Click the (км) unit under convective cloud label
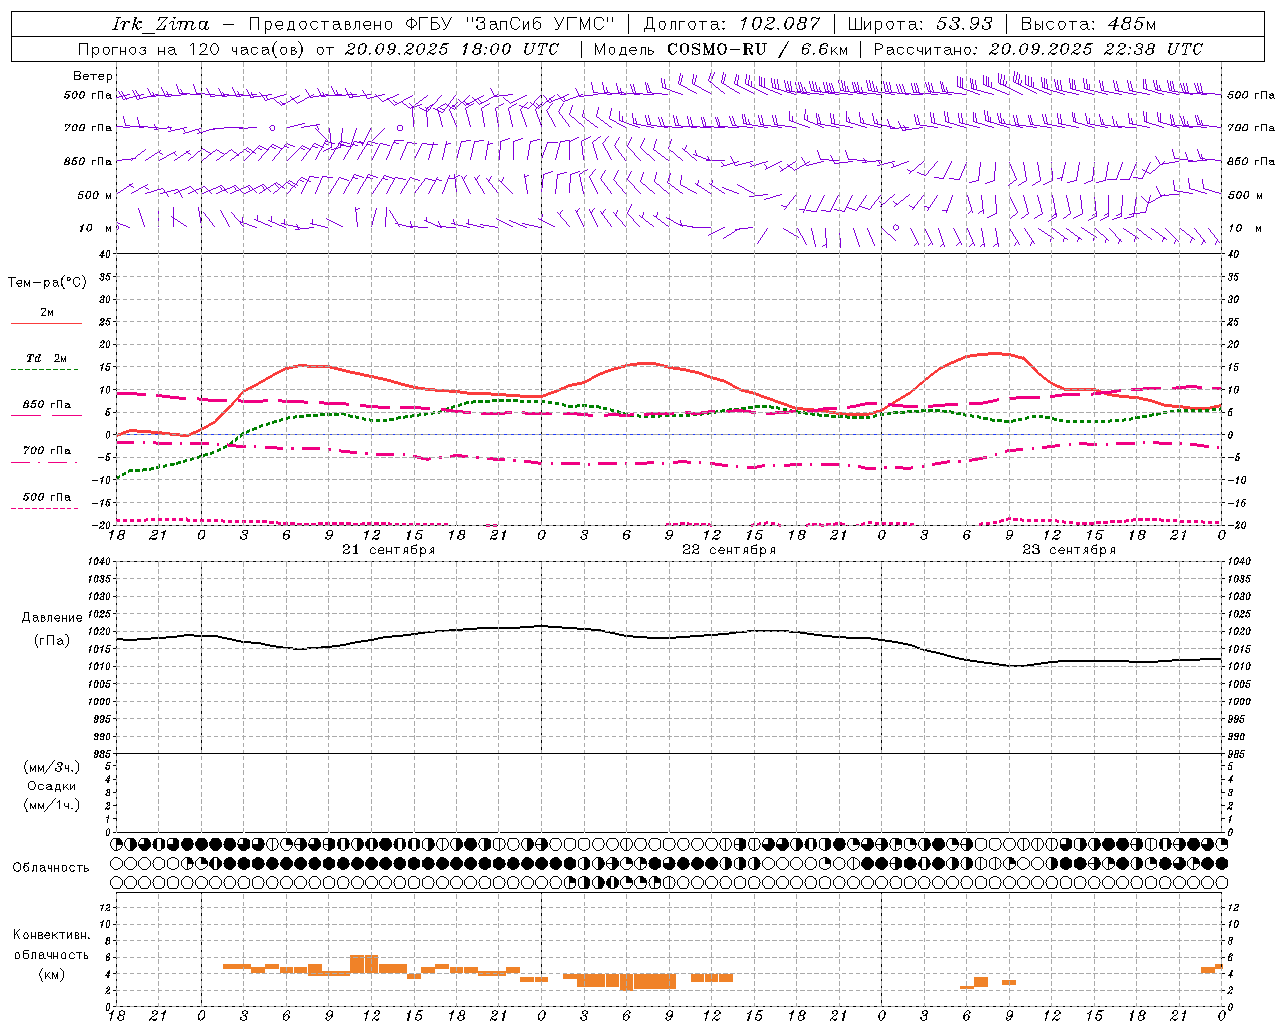This screenshot has height=1024, width=1280. click(x=52, y=974)
